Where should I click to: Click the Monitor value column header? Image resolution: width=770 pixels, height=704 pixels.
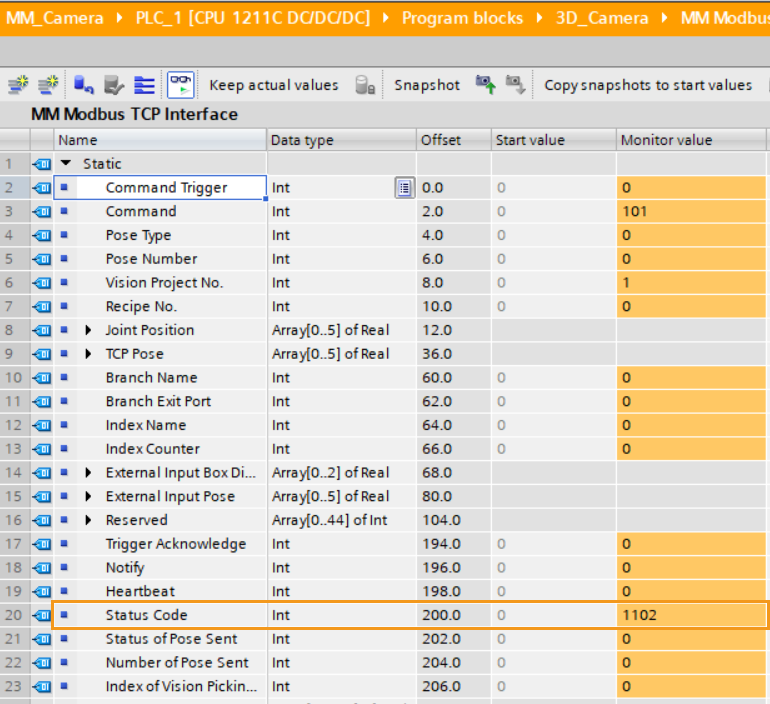pos(666,140)
